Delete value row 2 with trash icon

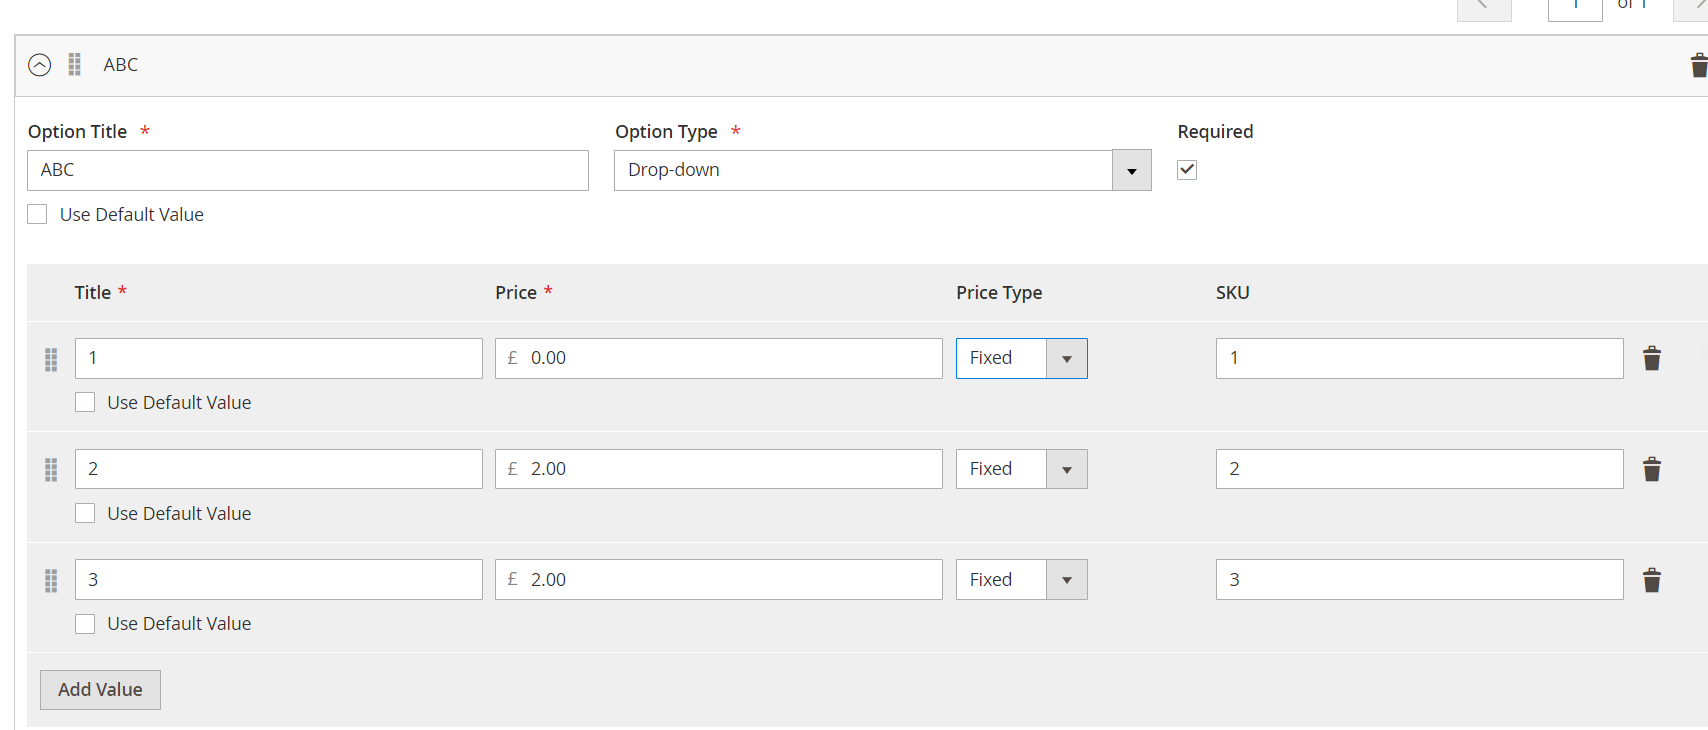[1652, 469]
